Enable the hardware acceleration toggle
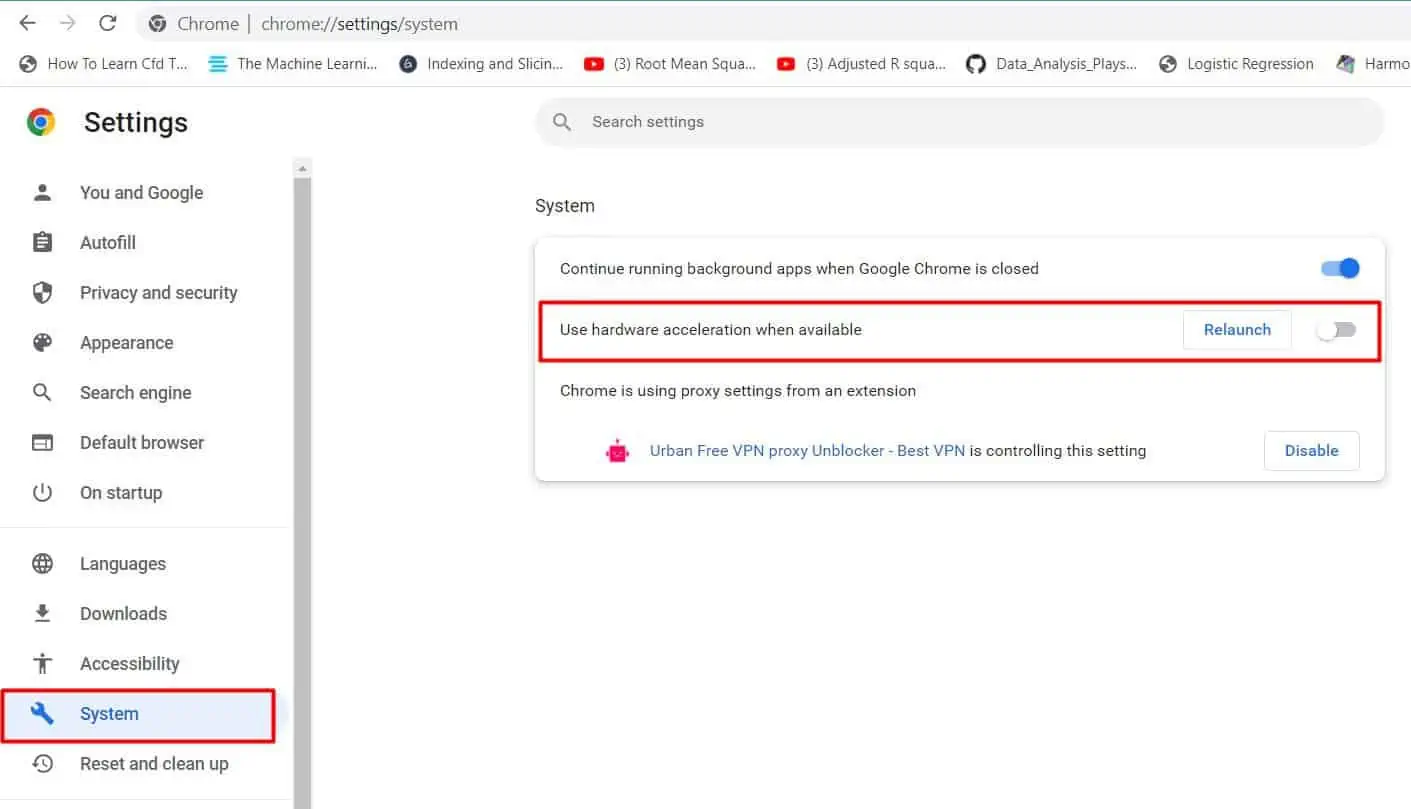The width and height of the screenshot is (1411, 809). (1336, 330)
